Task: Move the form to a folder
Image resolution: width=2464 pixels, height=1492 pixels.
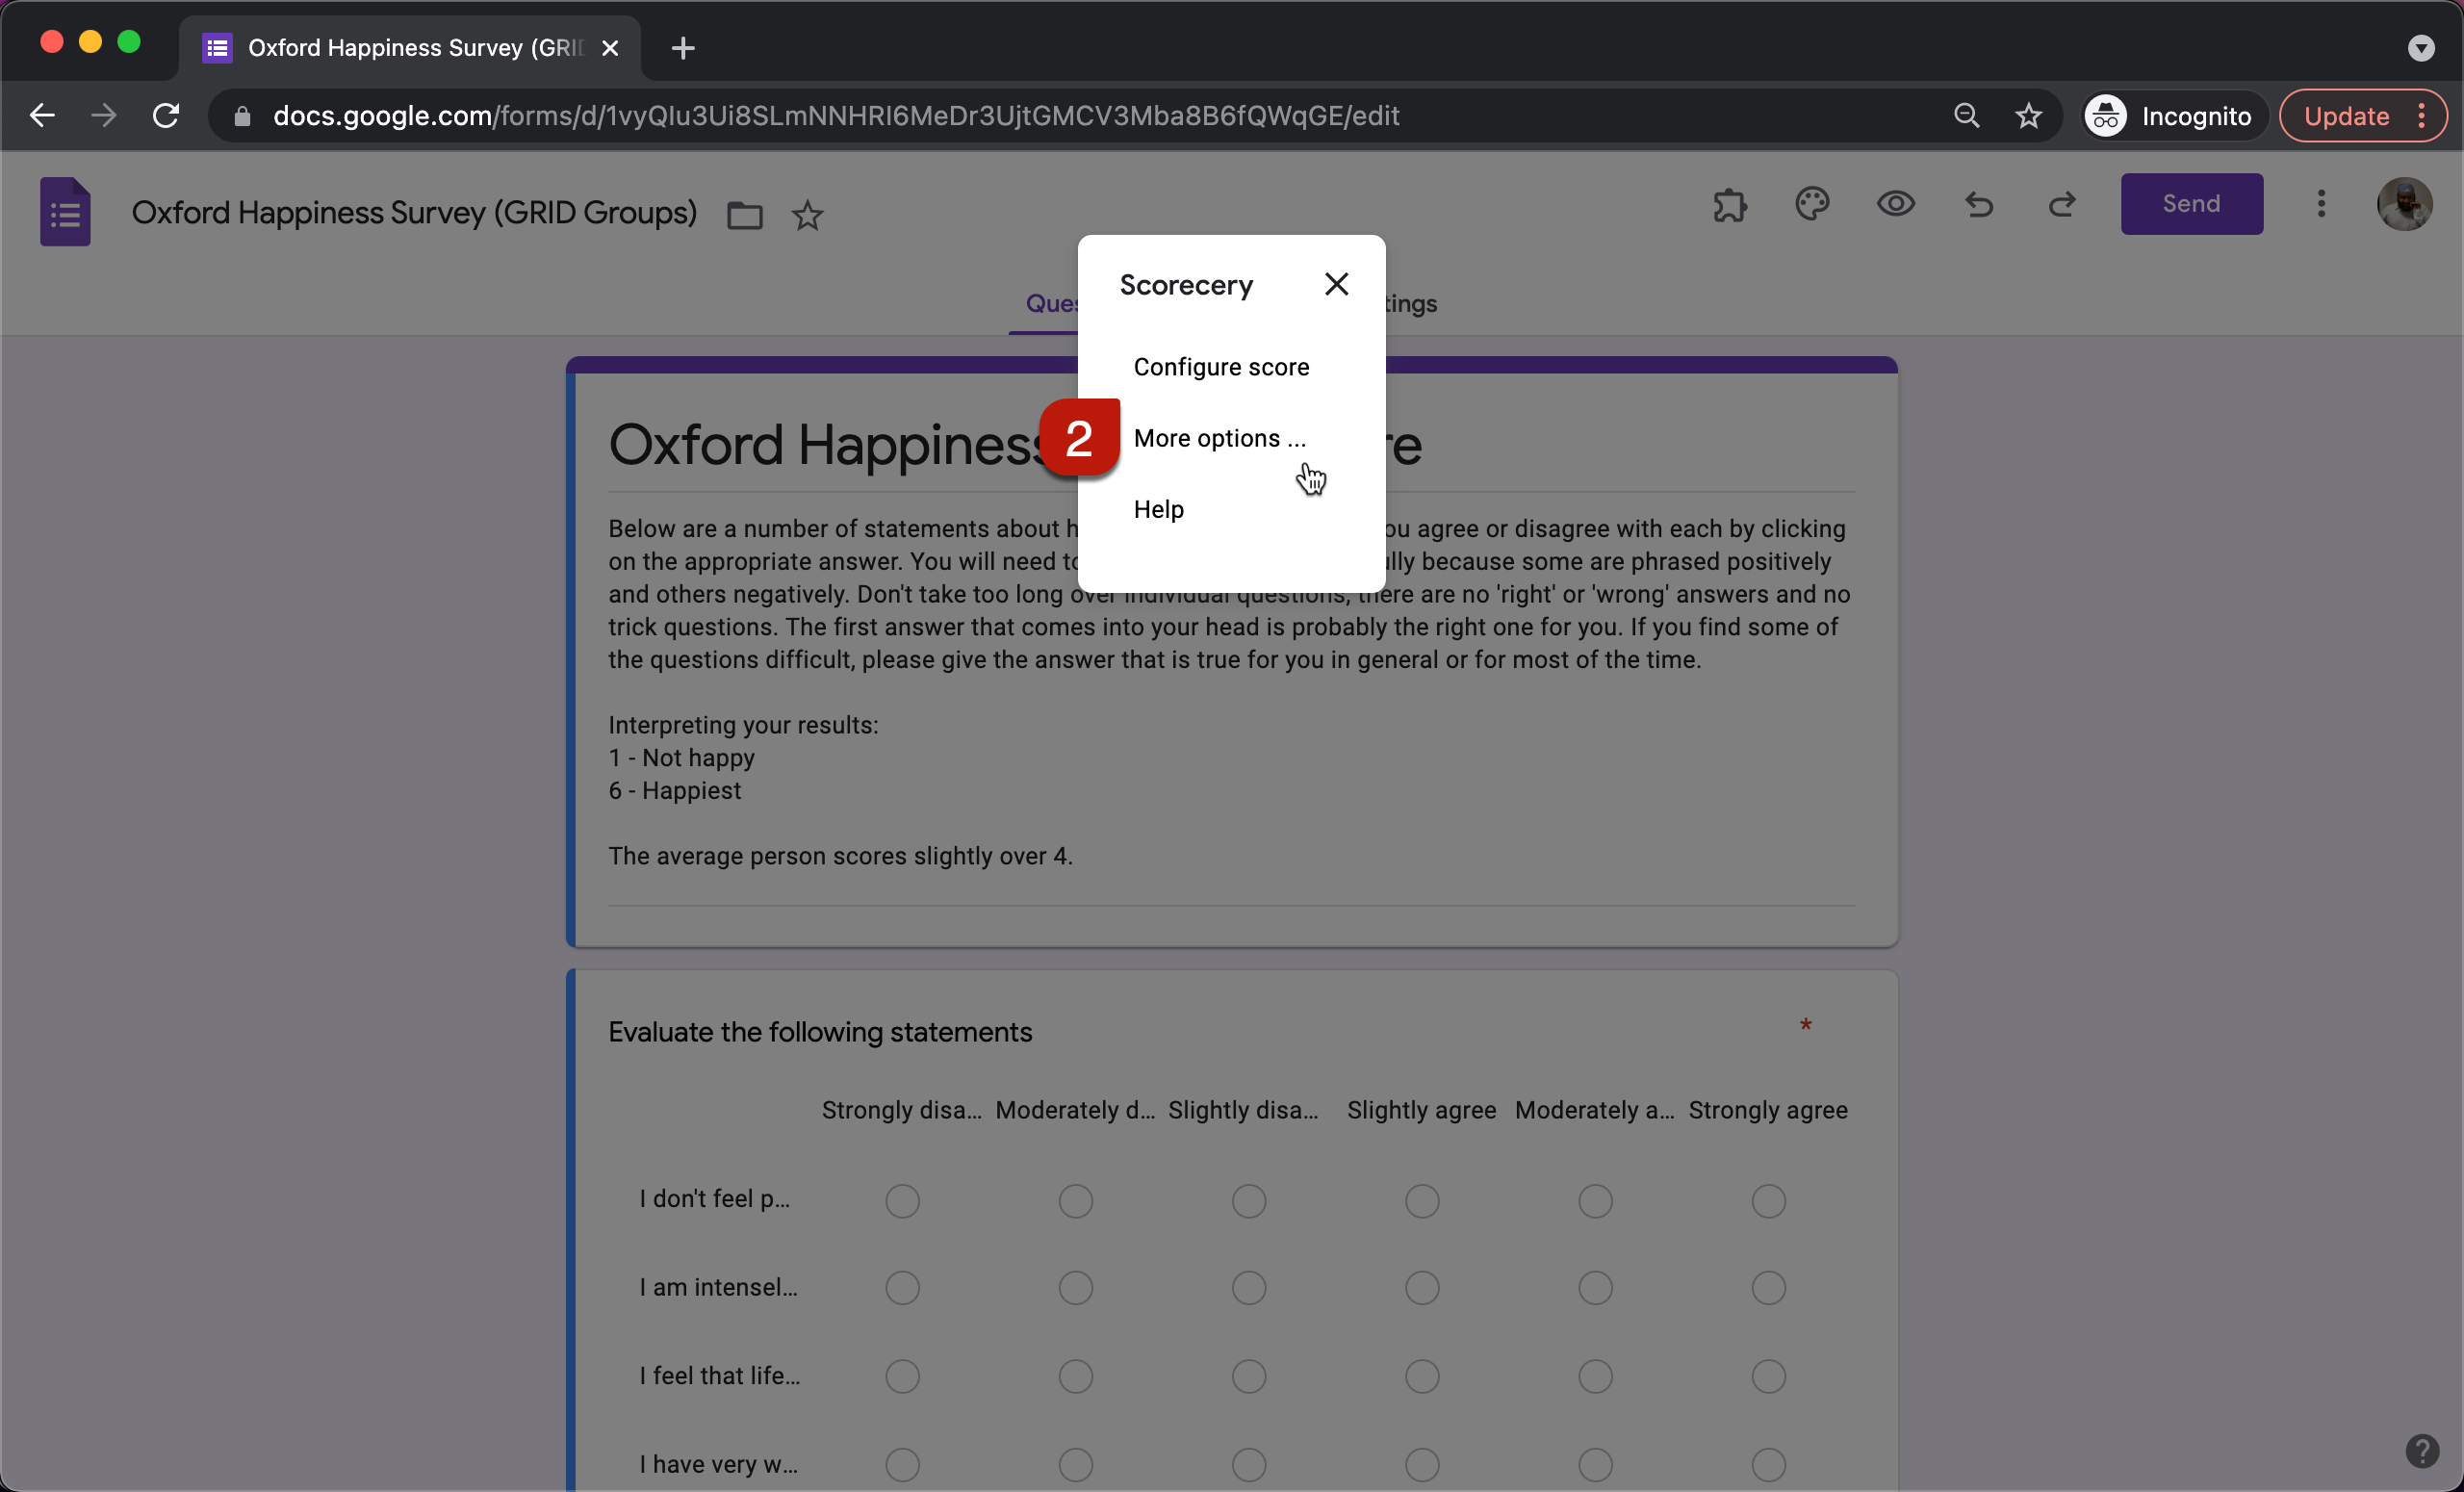Action: point(744,216)
